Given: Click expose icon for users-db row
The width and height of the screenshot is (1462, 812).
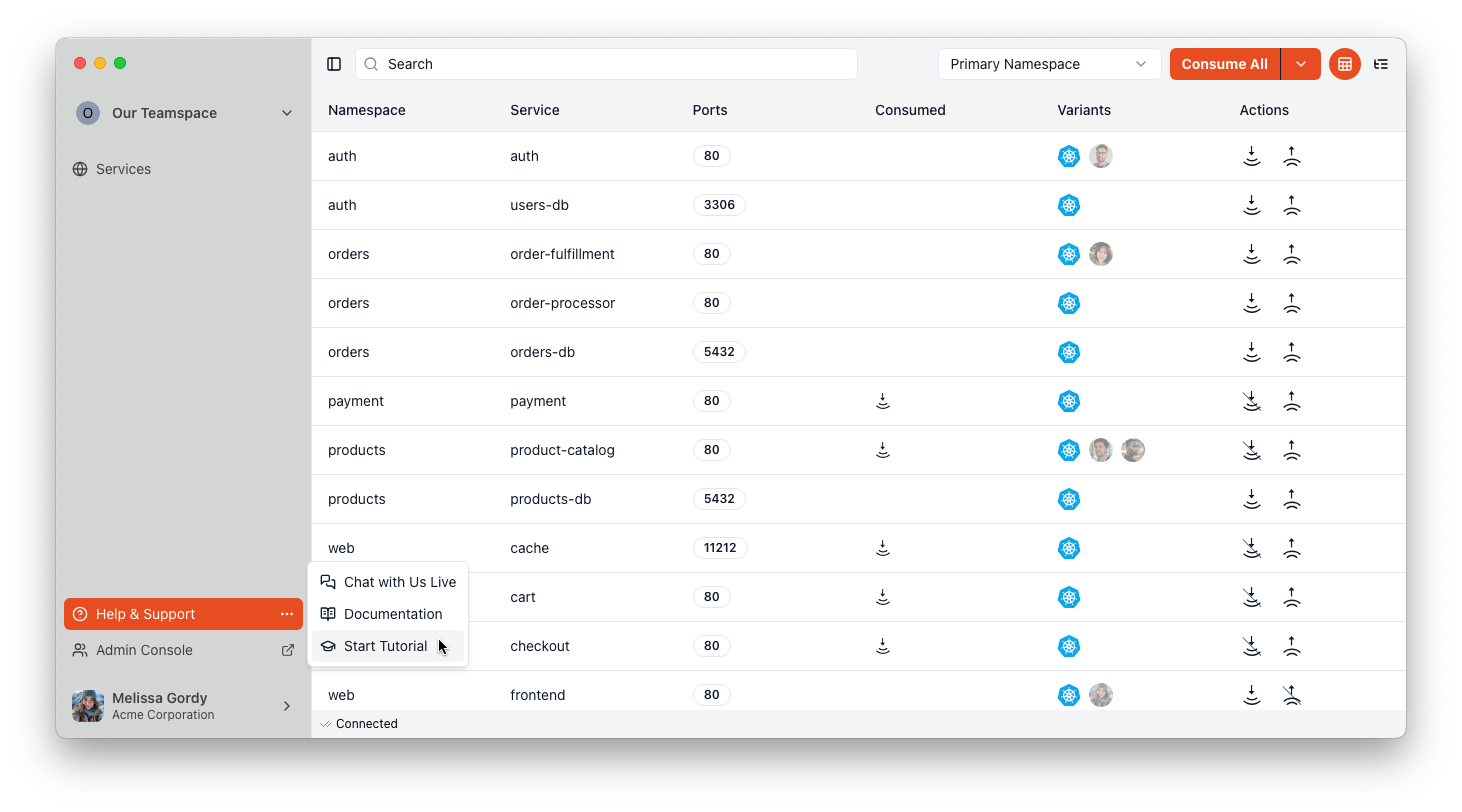Looking at the screenshot, I should coord(1292,205).
